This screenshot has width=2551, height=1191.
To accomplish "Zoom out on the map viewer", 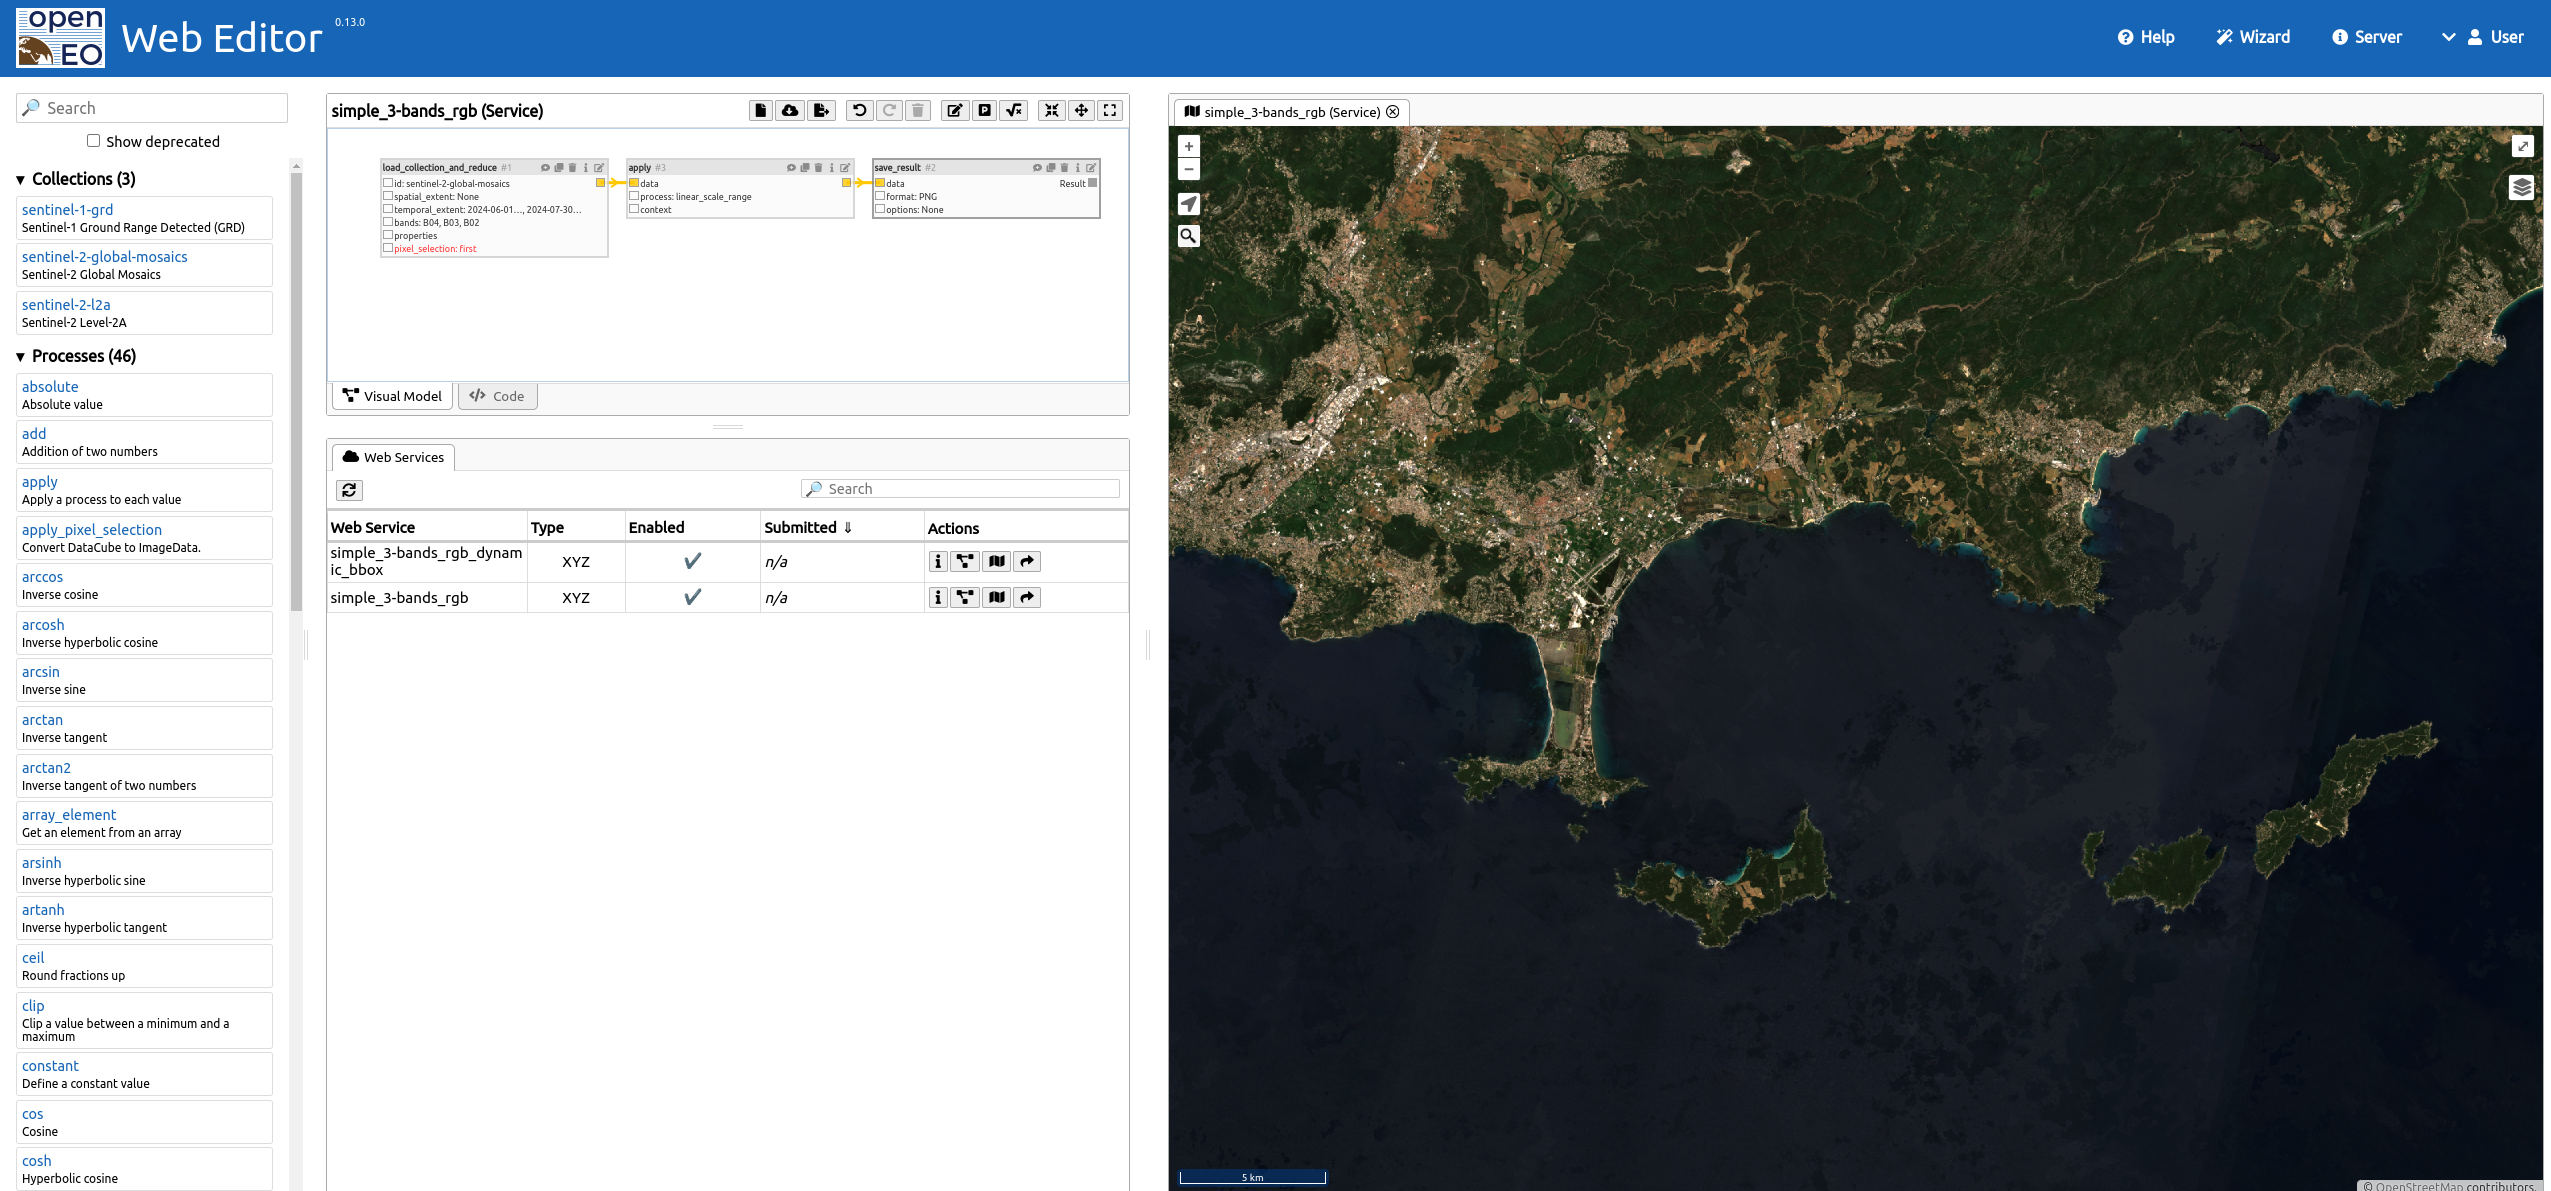I will [1189, 169].
